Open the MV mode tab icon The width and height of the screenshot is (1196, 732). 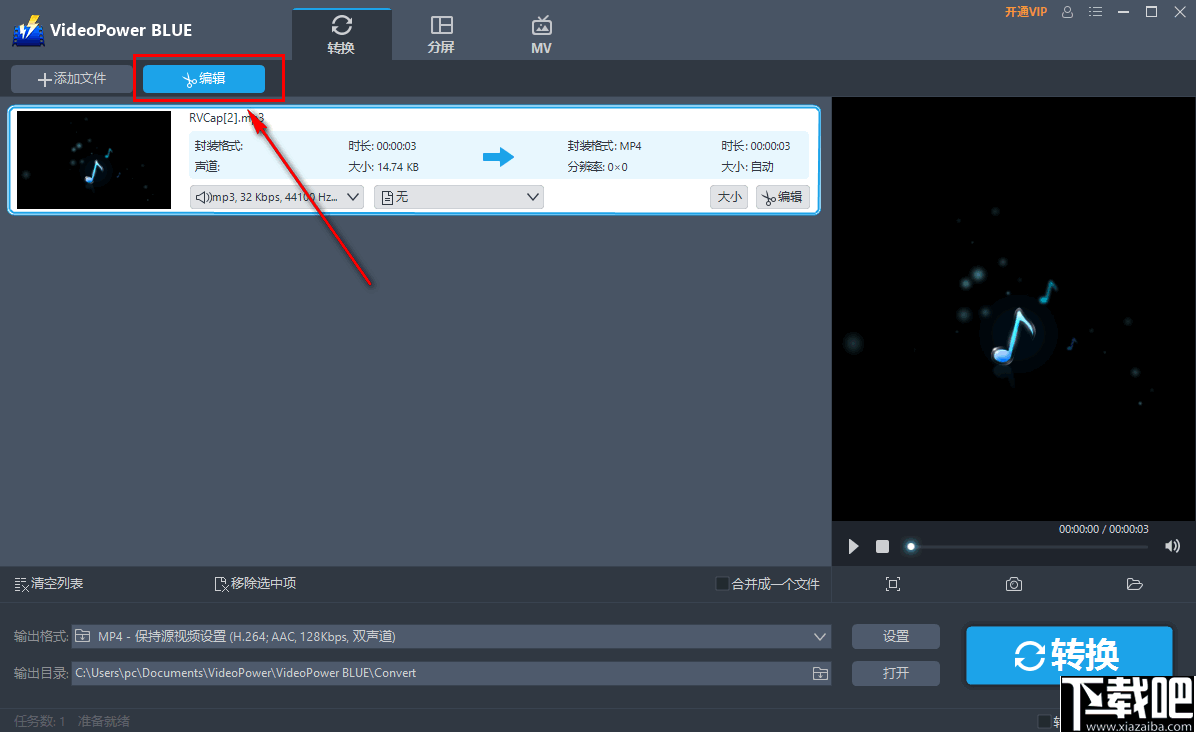click(x=541, y=31)
